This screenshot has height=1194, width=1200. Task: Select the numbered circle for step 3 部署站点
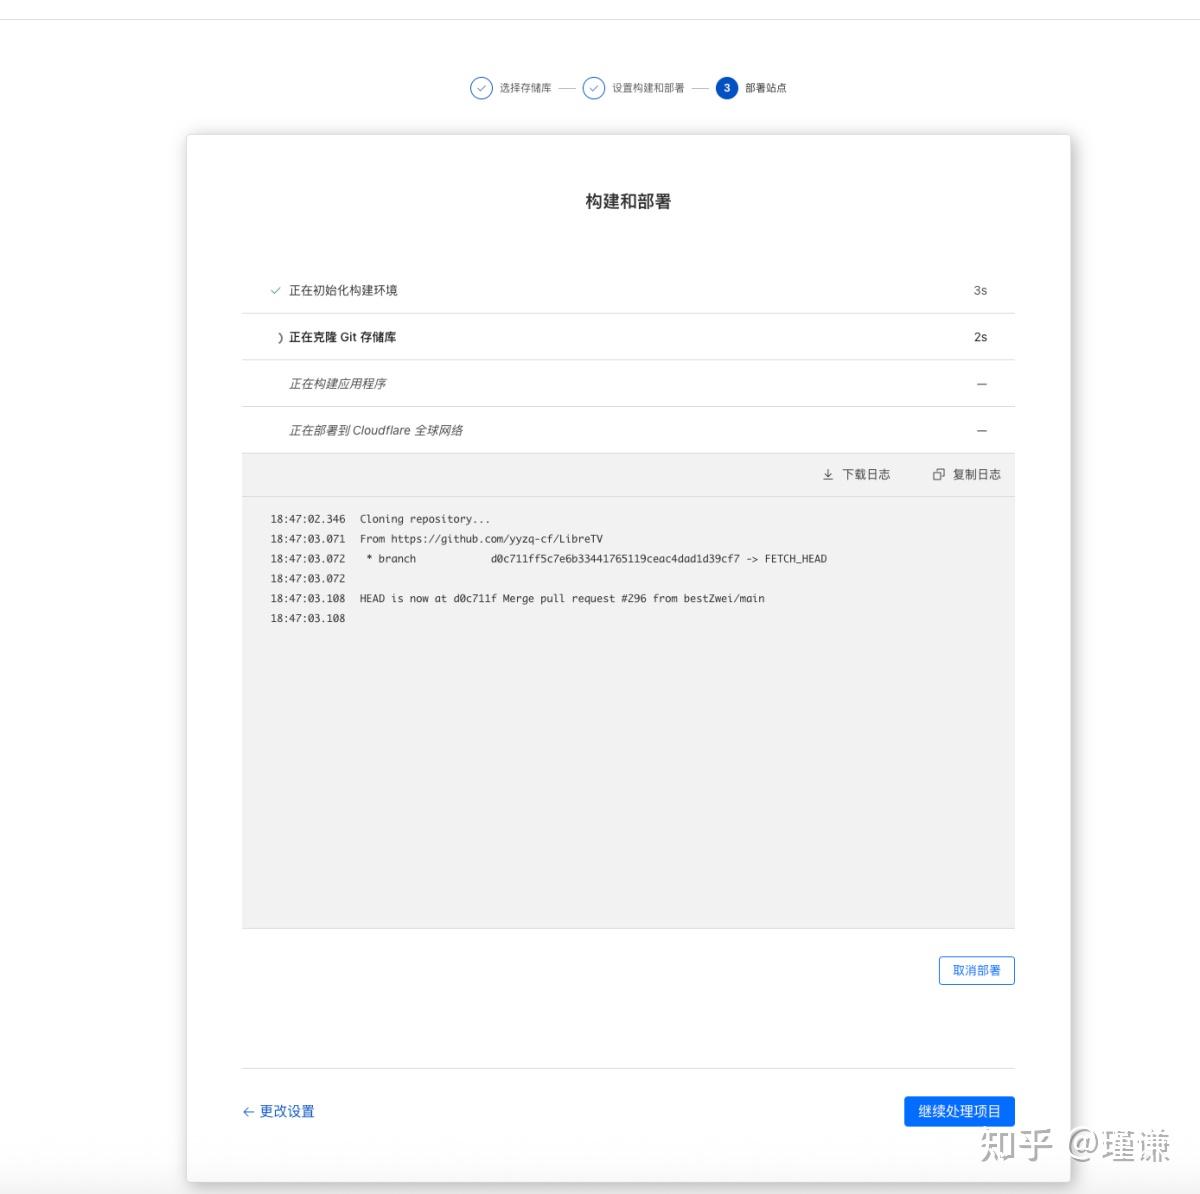pos(726,88)
